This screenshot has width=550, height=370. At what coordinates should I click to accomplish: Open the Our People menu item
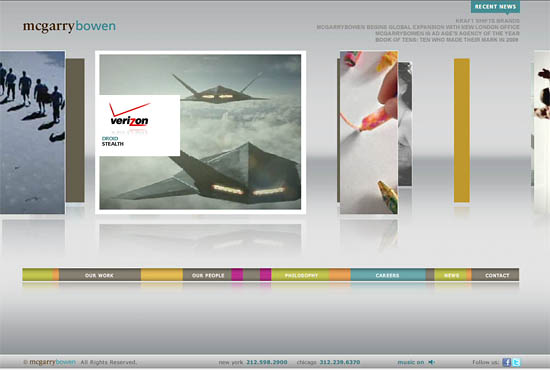[208, 275]
